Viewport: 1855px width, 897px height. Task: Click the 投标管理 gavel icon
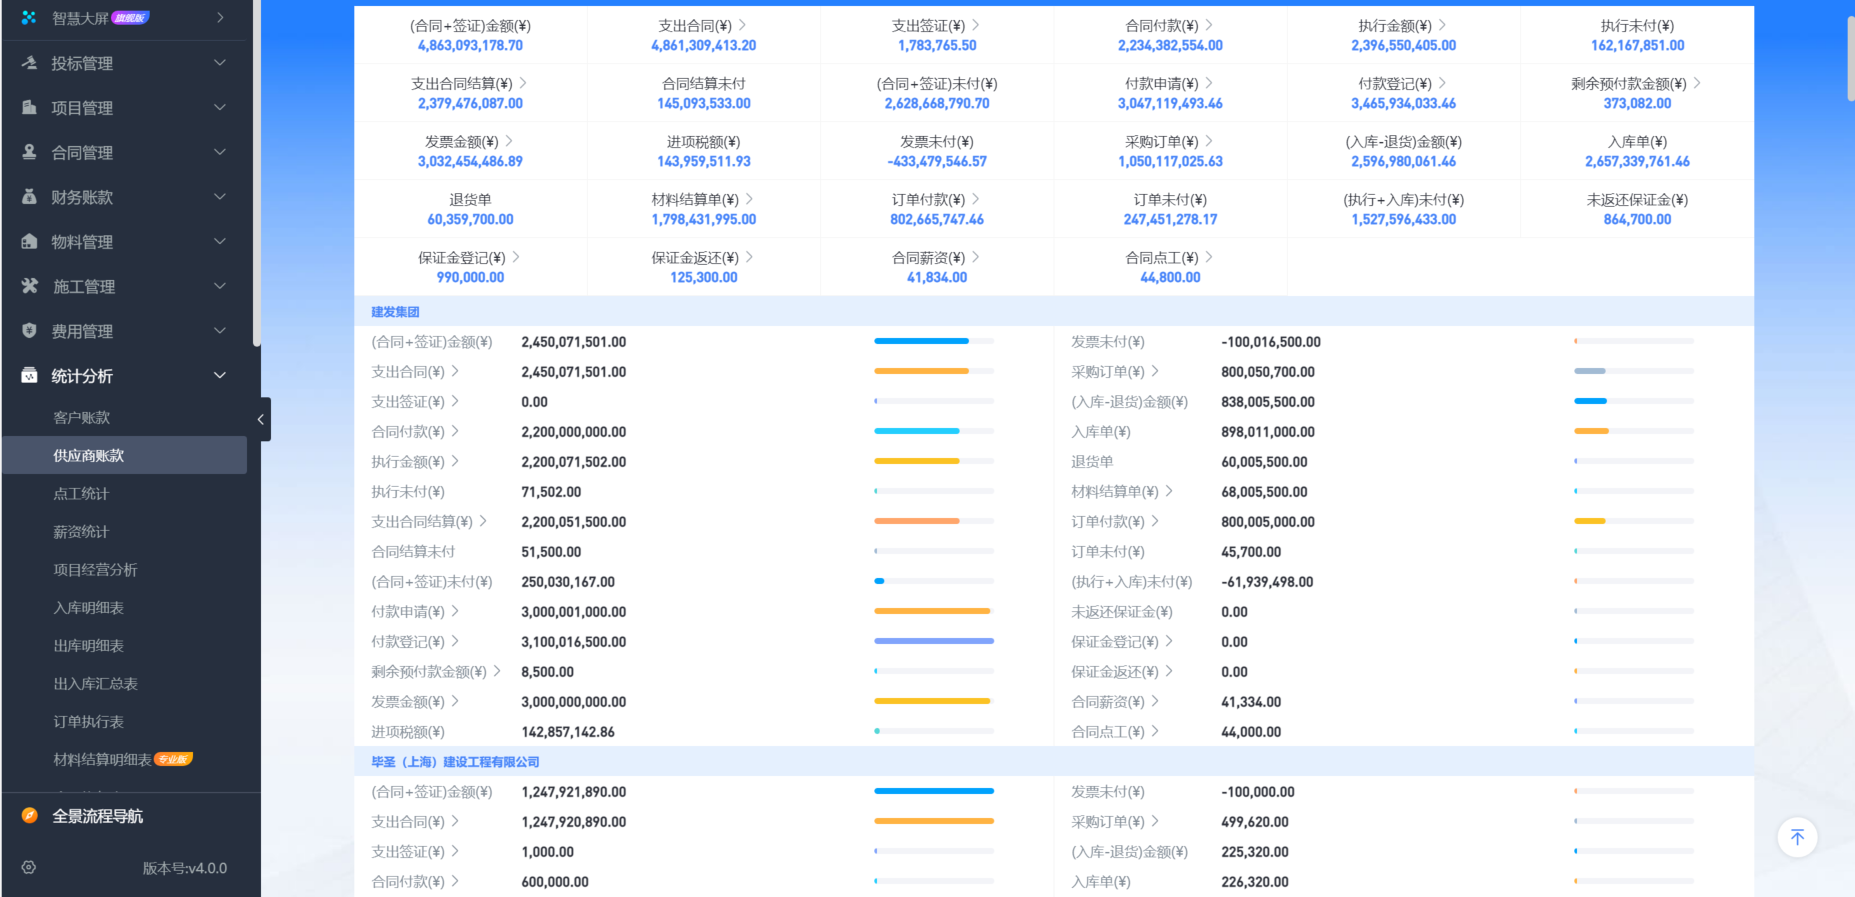pyautogui.click(x=29, y=63)
